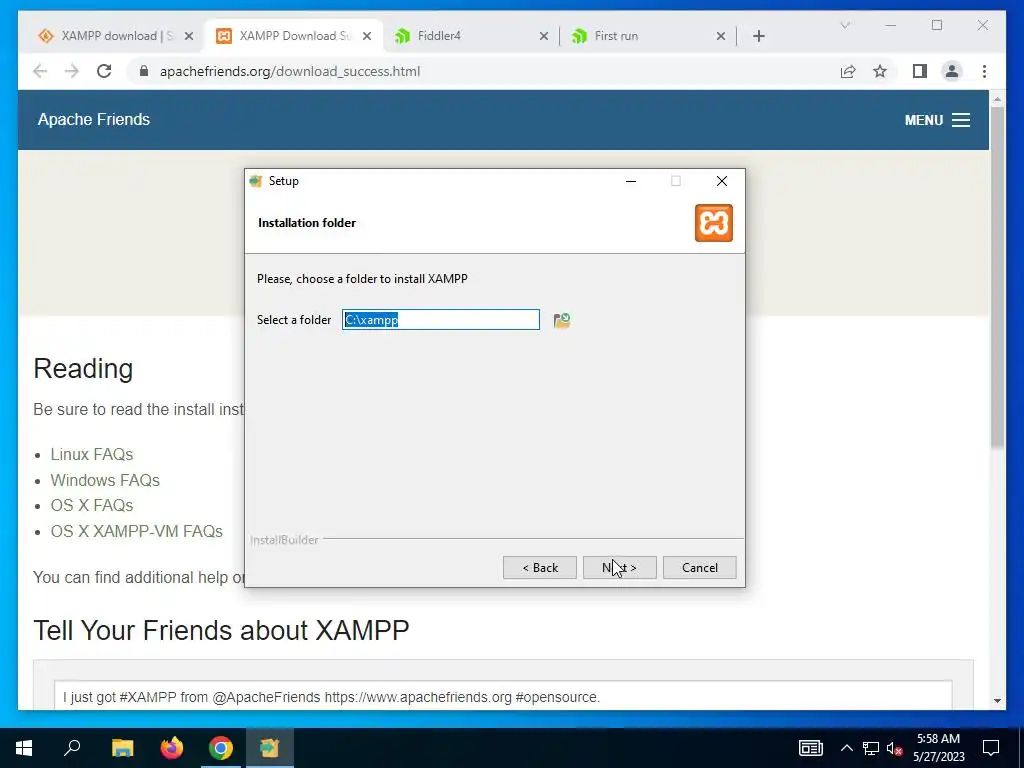Screen dimensions: 1024x768
Task: Cancel the XAMPP Setup
Action: 699,568
